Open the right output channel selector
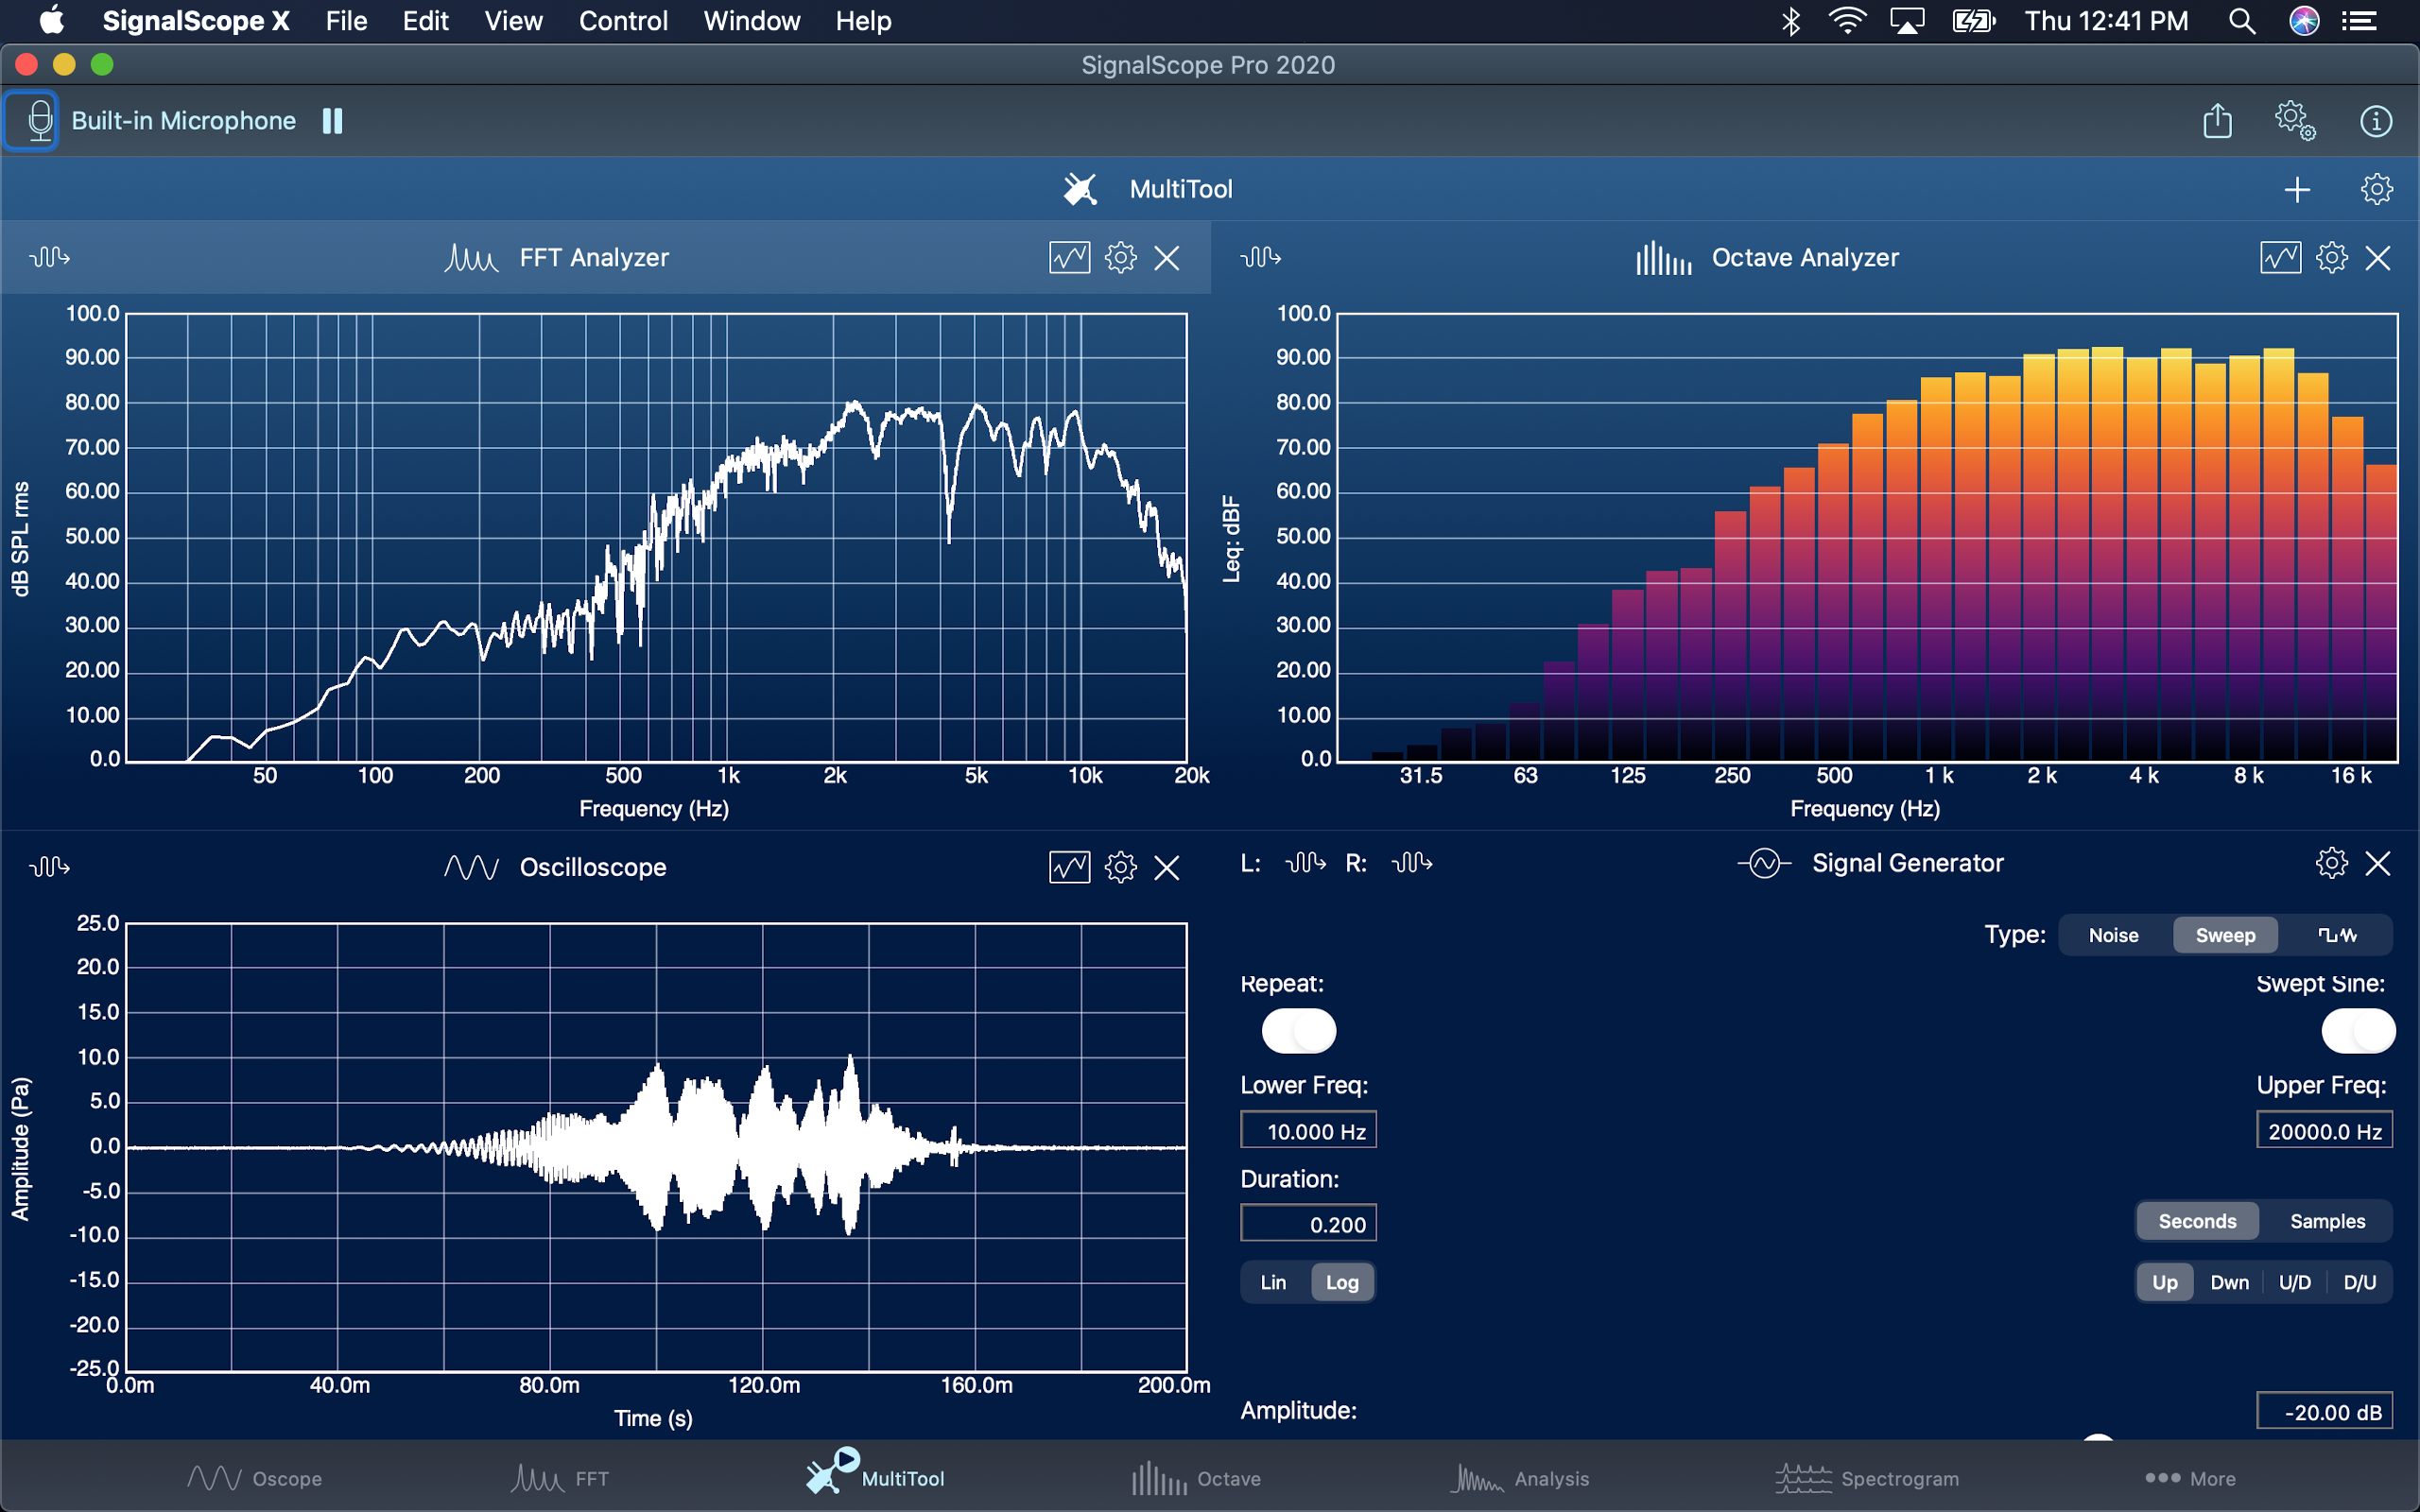This screenshot has width=2420, height=1512. pyautogui.click(x=1411, y=863)
